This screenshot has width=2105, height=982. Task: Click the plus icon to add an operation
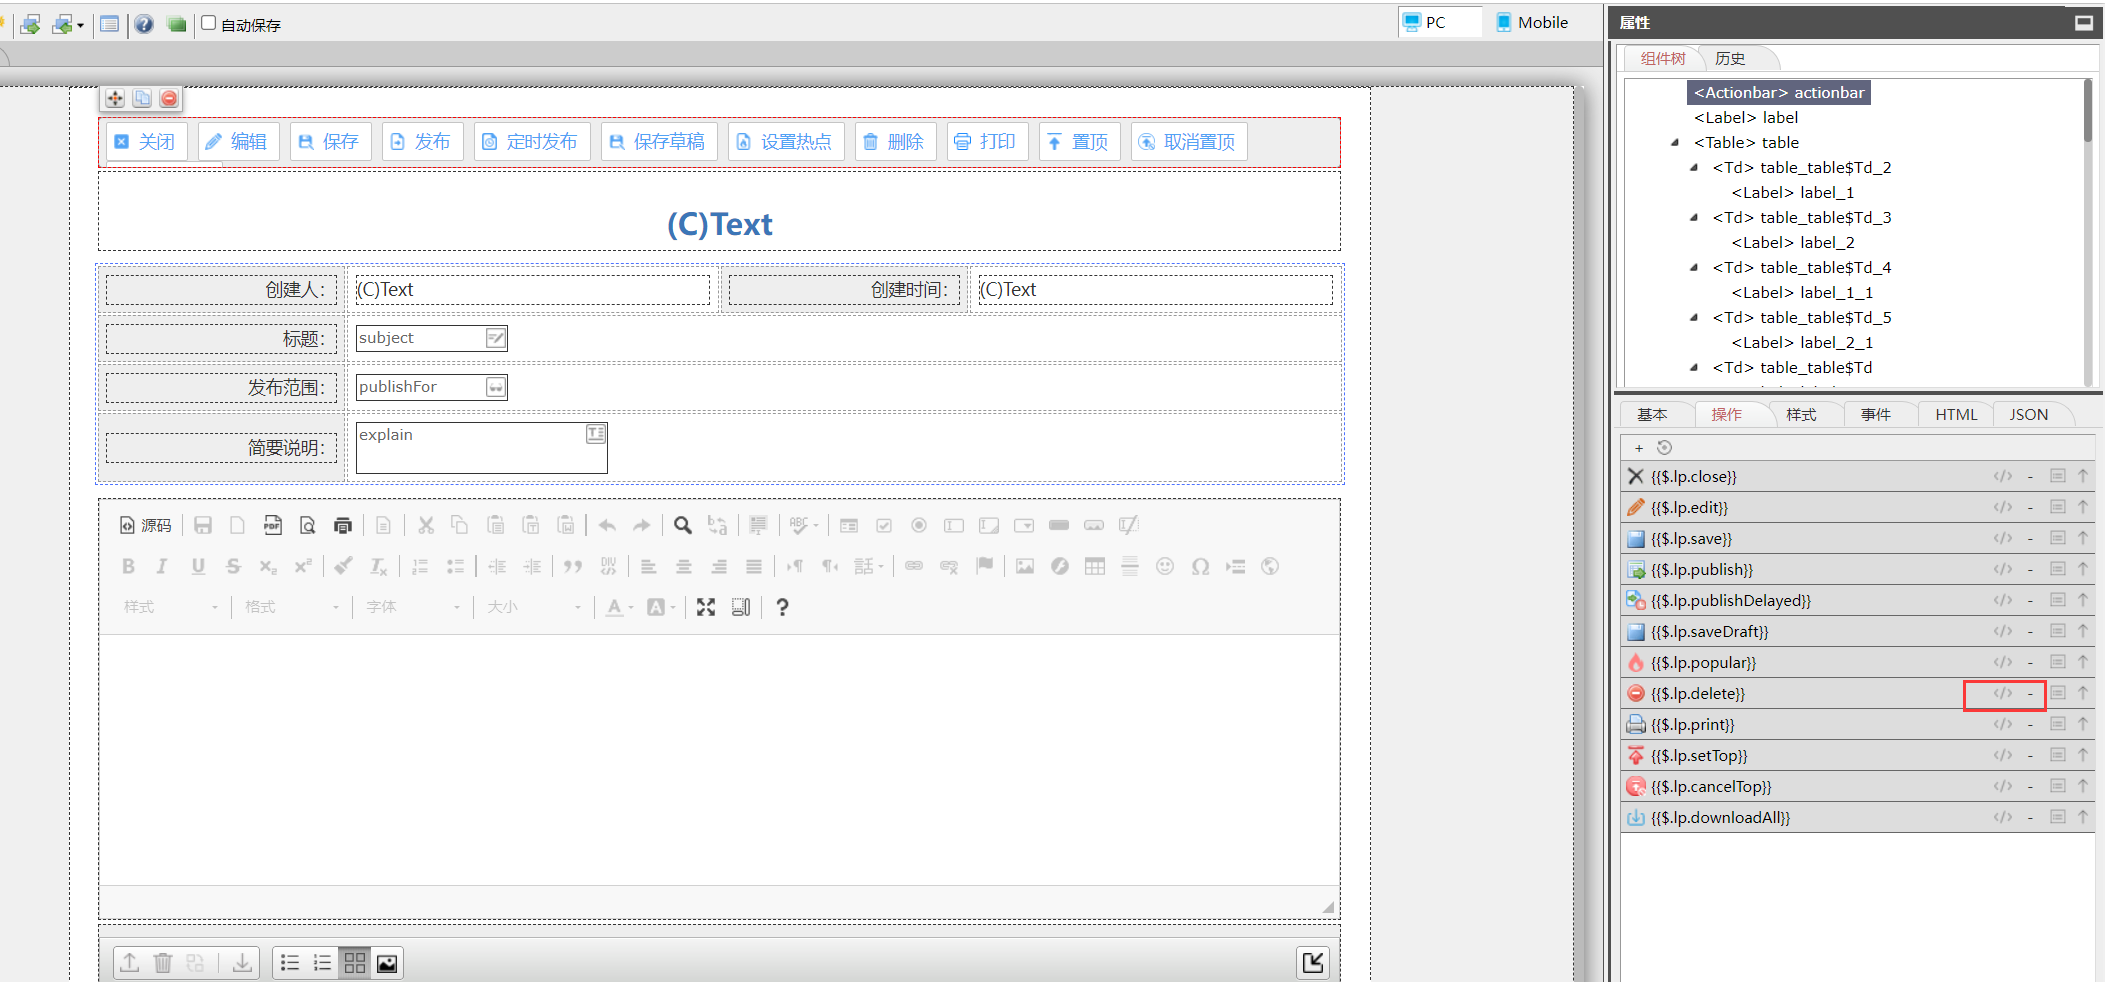click(1639, 448)
